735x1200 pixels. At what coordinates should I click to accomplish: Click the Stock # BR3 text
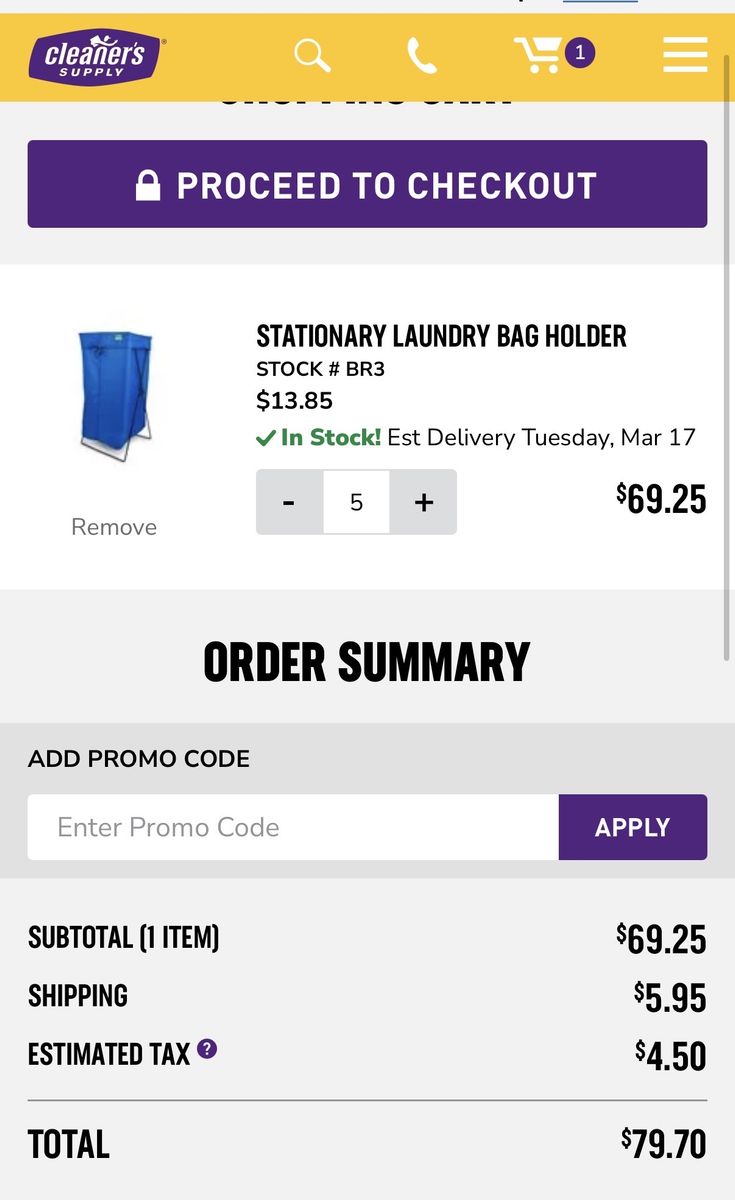[x=320, y=369]
